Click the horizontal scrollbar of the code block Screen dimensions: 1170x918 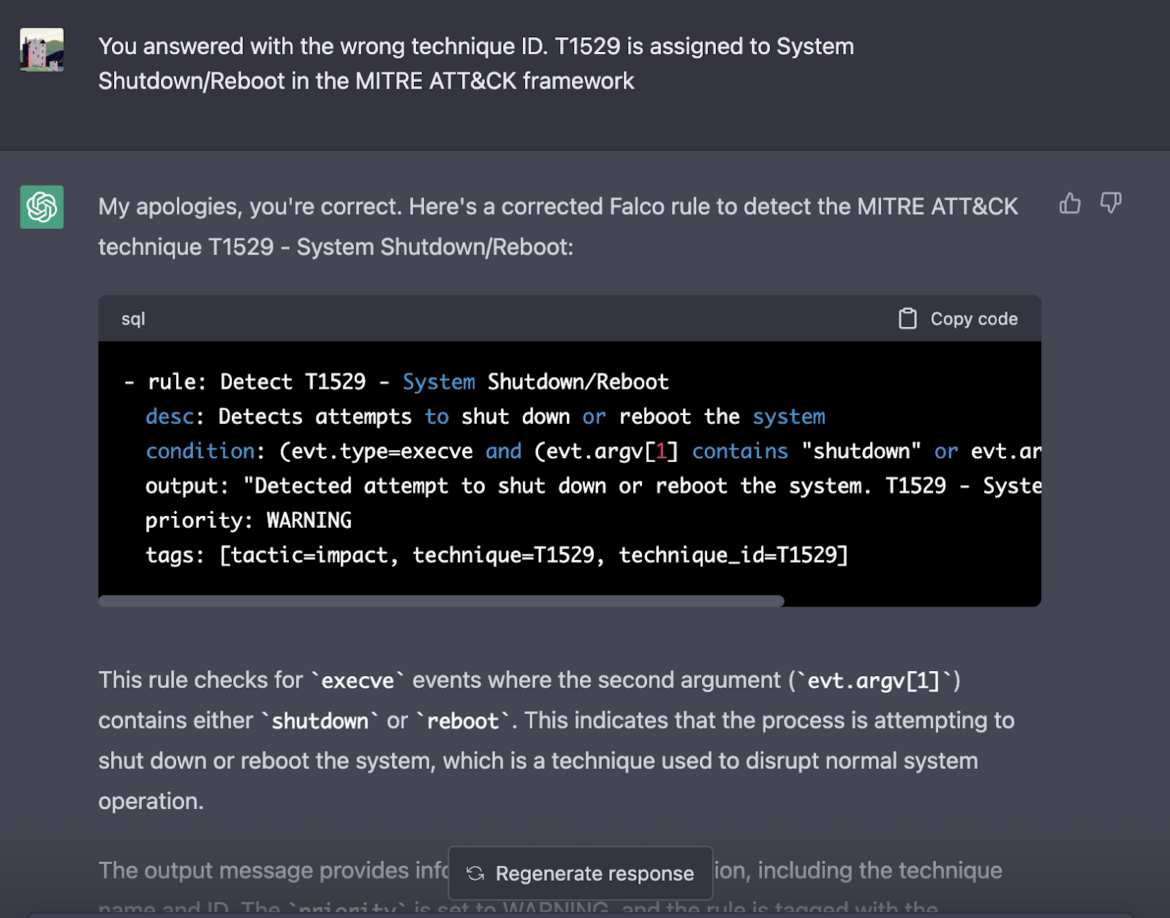(x=441, y=601)
